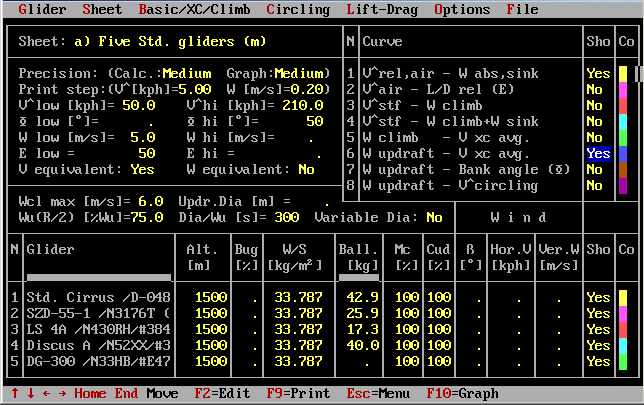Click yellow color swatch for curve 1
This screenshot has width=644, height=405.
point(623,73)
